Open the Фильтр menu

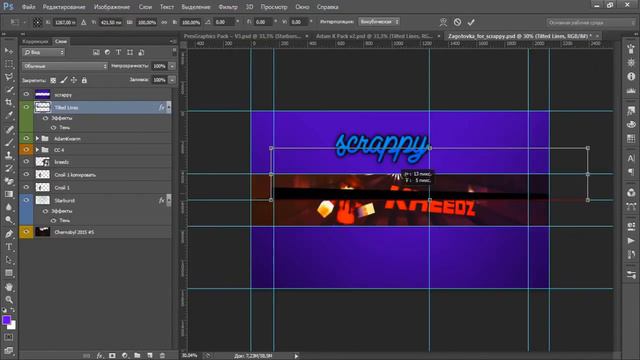pyautogui.click(x=227, y=7)
